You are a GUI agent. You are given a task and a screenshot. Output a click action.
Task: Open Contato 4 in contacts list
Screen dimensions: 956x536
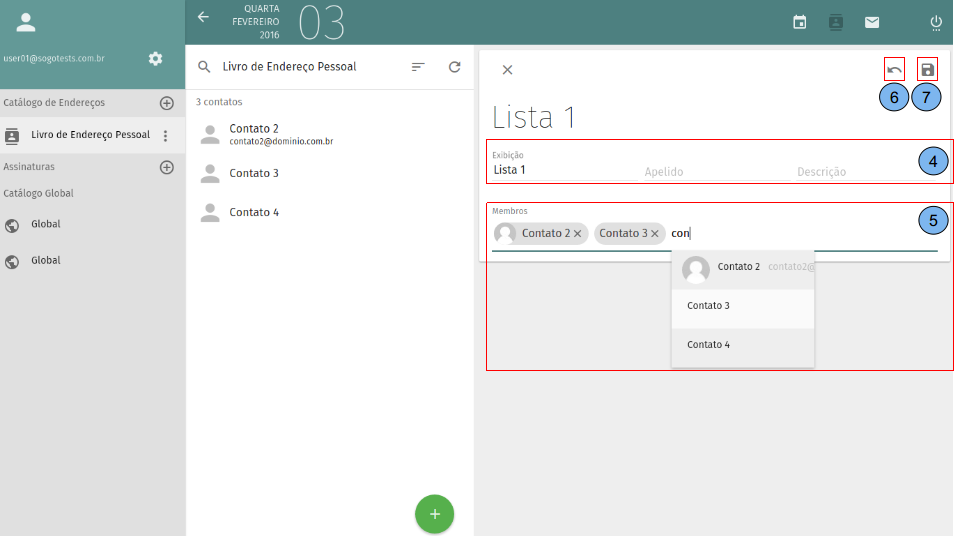(254, 212)
